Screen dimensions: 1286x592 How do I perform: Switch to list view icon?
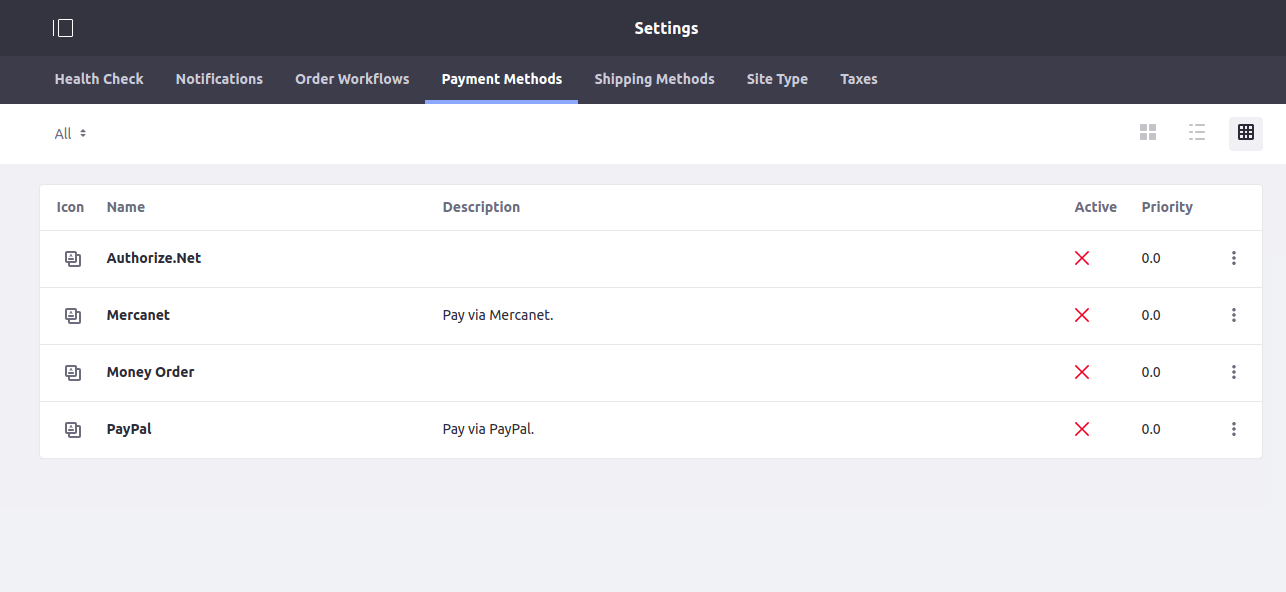click(1197, 132)
